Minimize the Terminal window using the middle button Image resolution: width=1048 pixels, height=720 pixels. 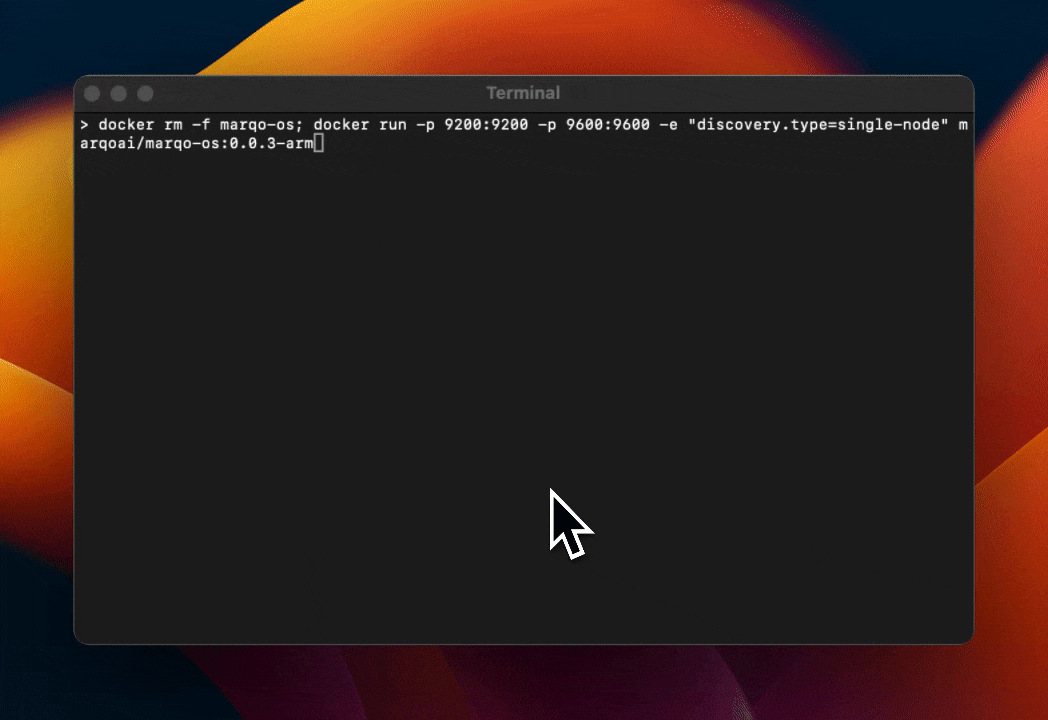point(119,93)
